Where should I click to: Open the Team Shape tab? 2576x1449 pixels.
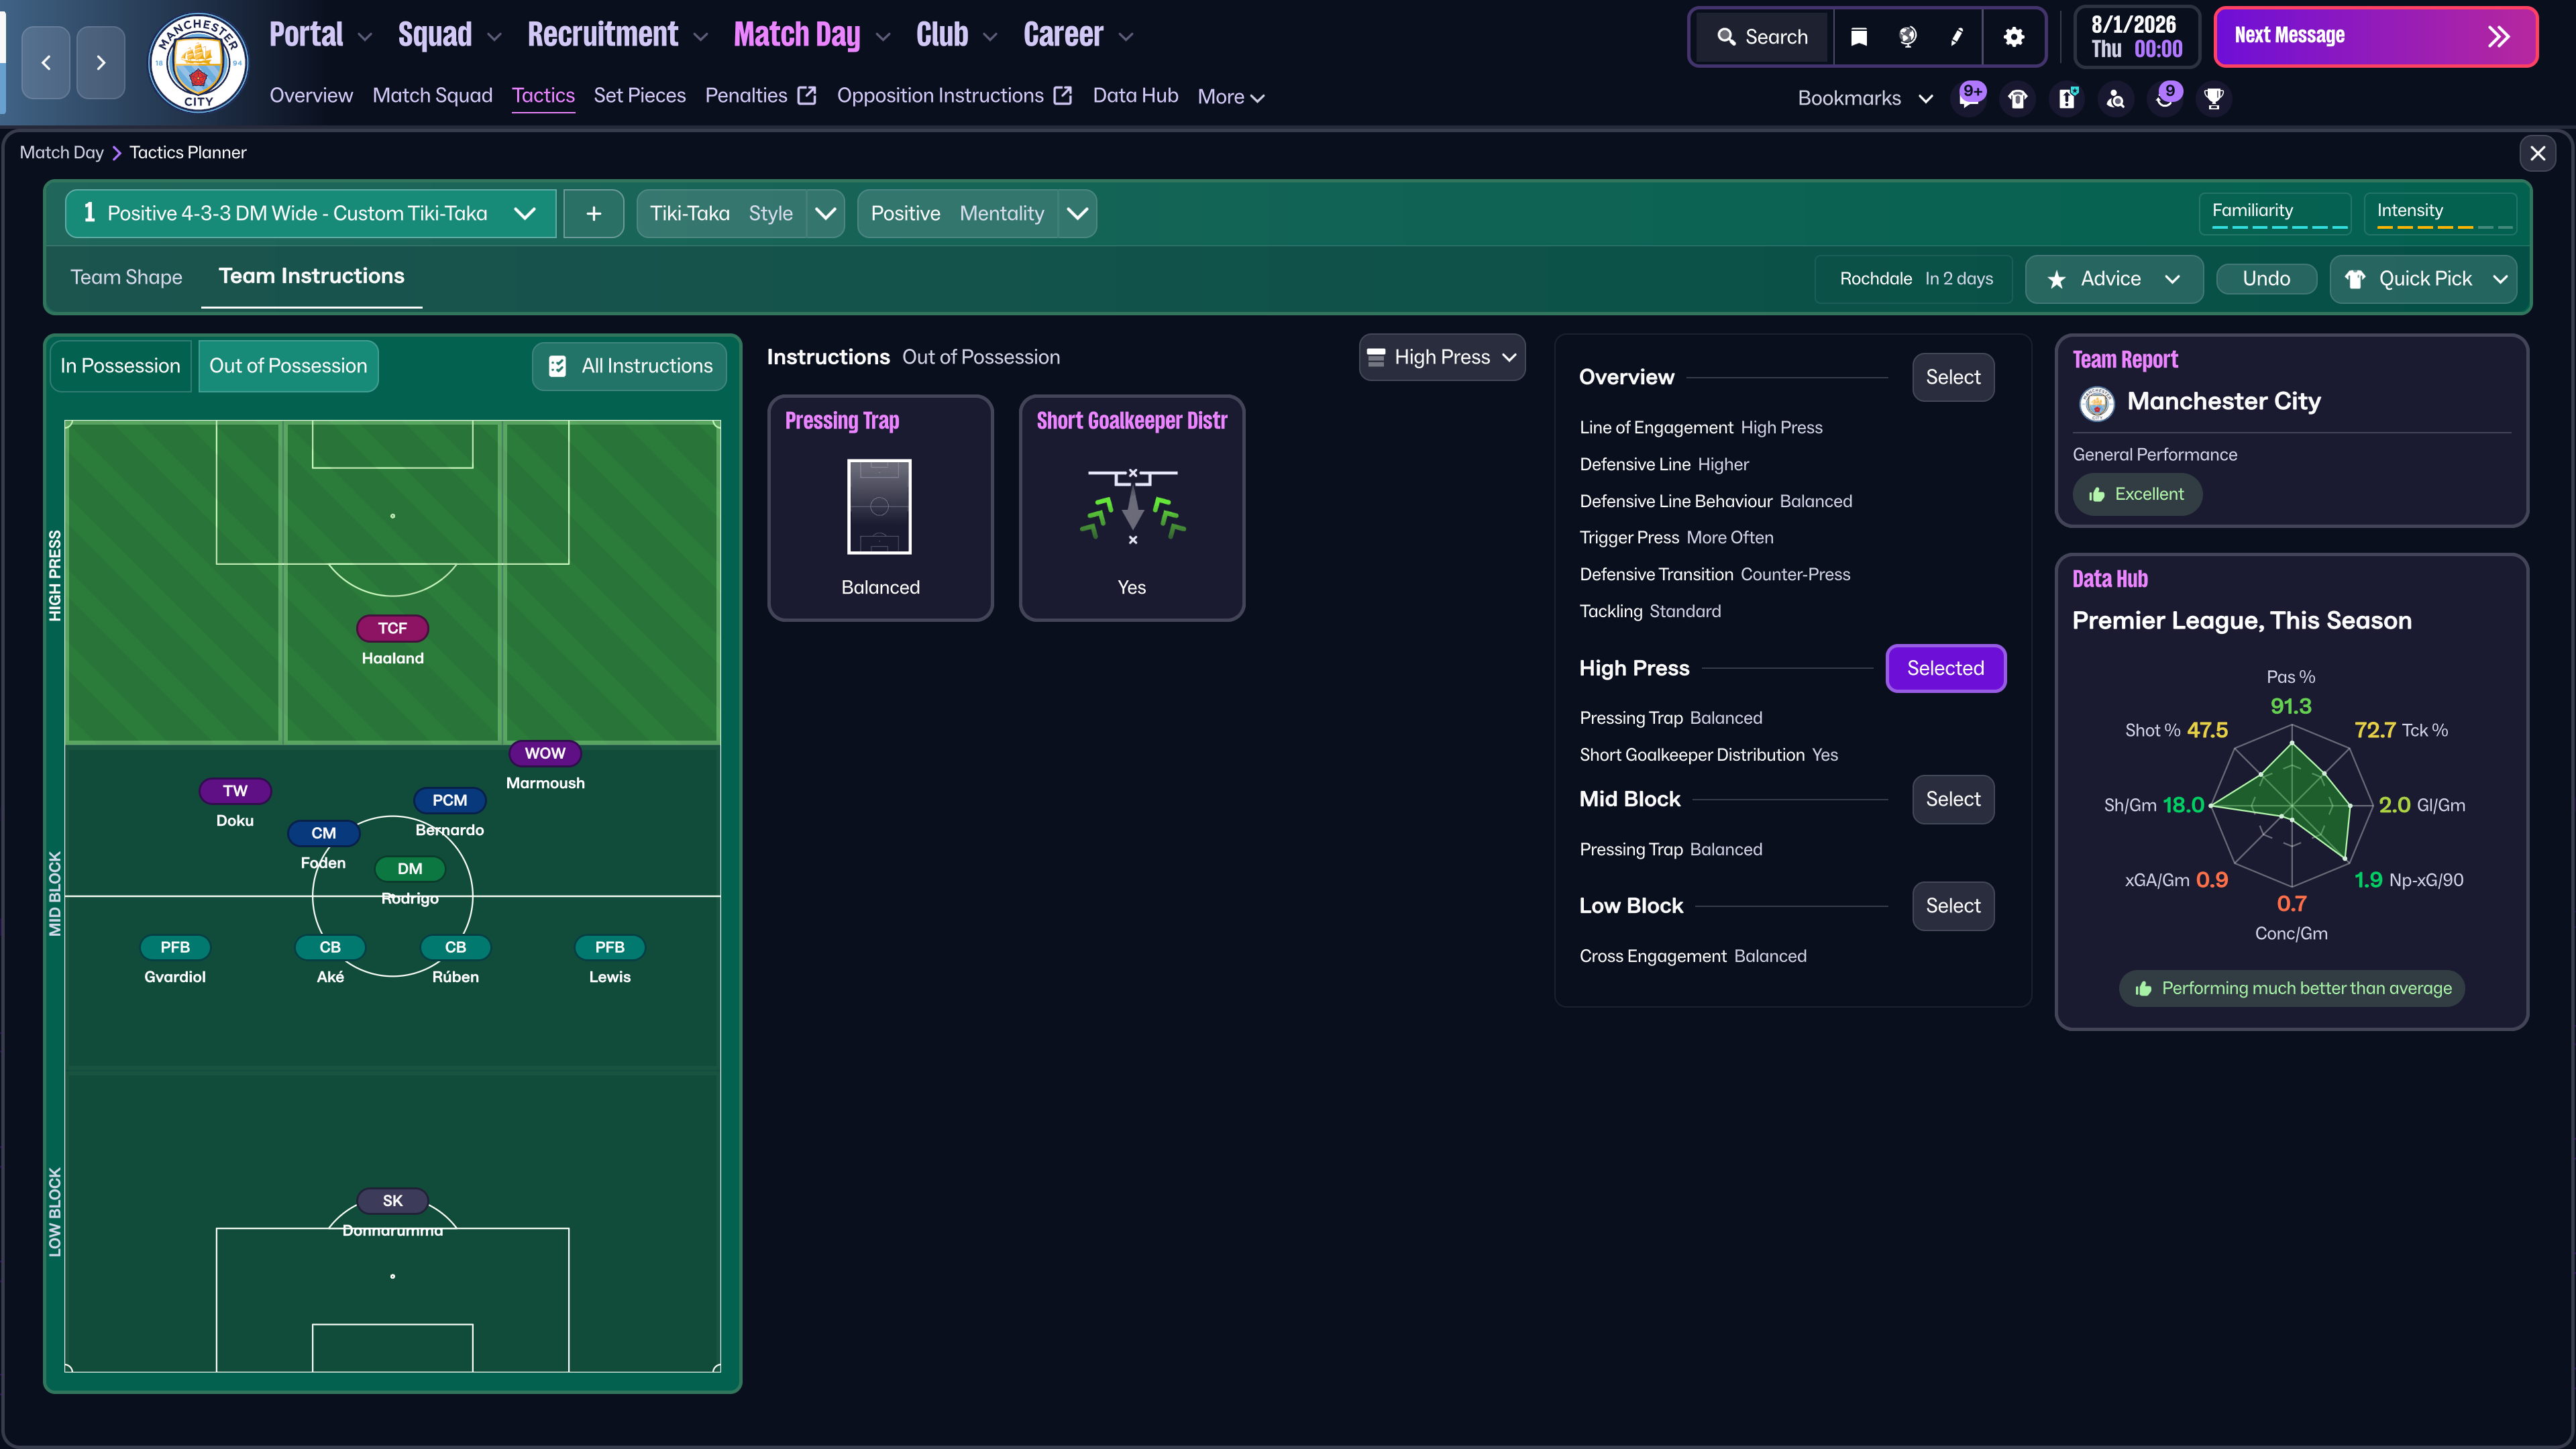pyautogui.click(x=126, y=277)
